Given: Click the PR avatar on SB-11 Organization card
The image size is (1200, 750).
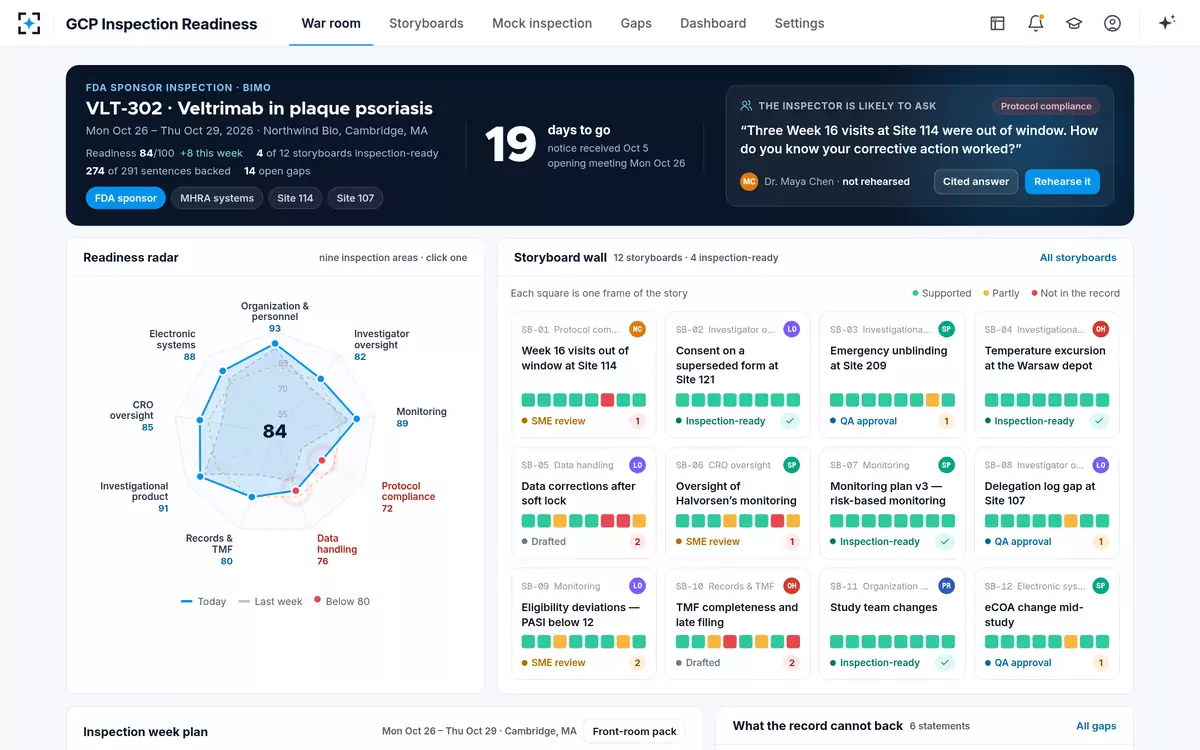Looking at the screenshot, I should 946,586.
